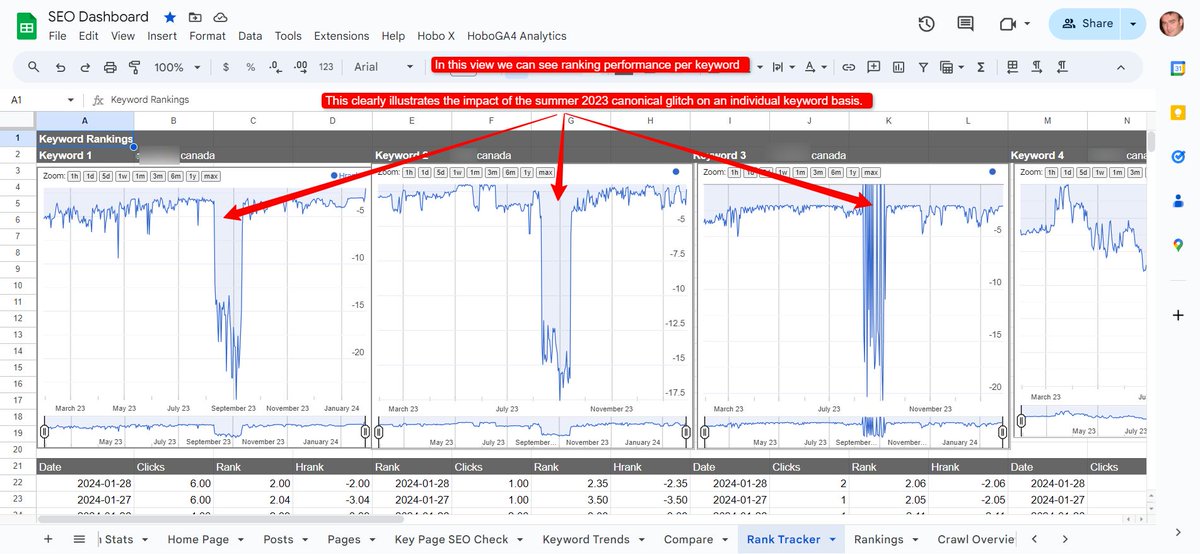The width and height of the screenshot is (1200, 554).
Task: Grab Keyword 1 chart right range handle
Action: (365, 431)
